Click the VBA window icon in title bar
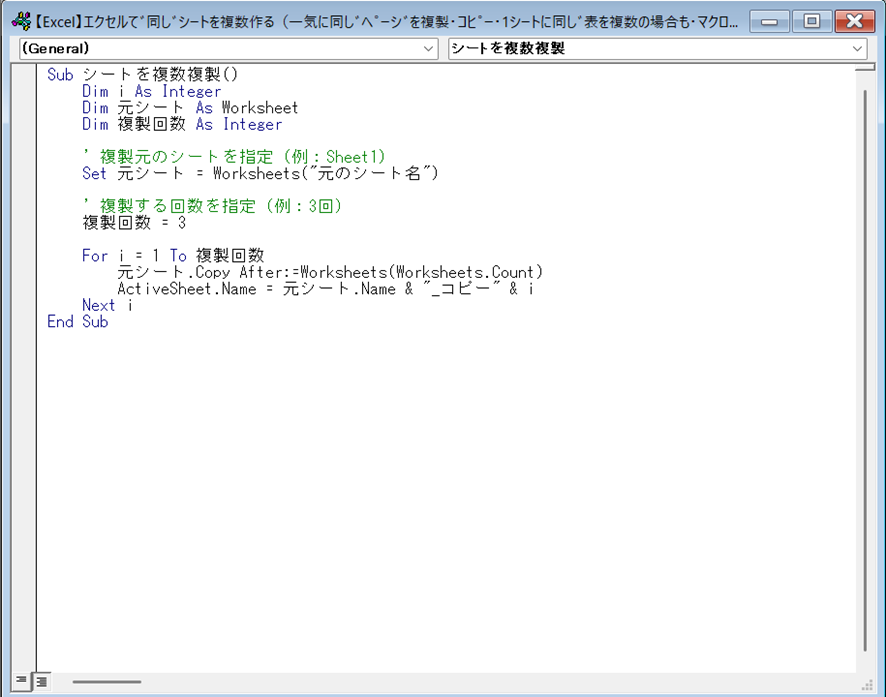The height and width of the screenshot is (697, 886). pyautogui.click(x=18, y=21)
